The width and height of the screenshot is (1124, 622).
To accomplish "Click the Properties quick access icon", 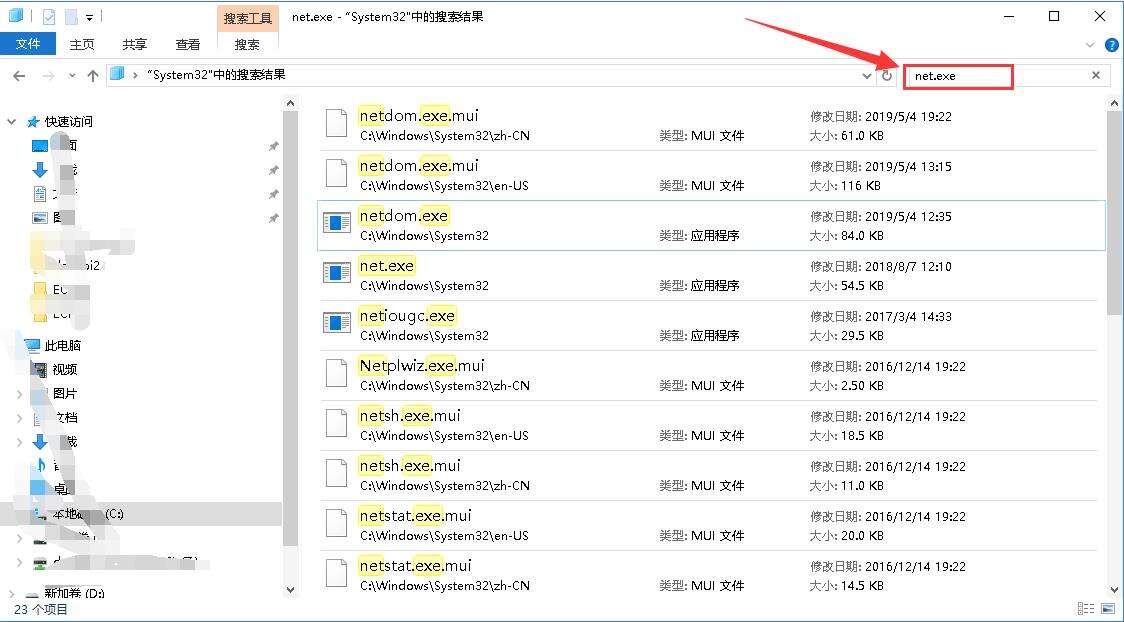I will [x=49, y=16].
